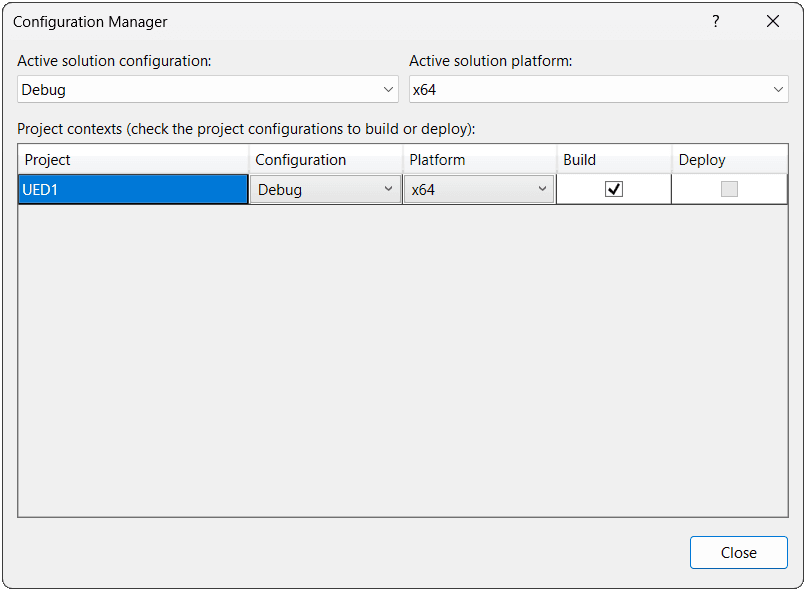Select x64 in the solution platform box
806x592 pixels.
point(590,88)
